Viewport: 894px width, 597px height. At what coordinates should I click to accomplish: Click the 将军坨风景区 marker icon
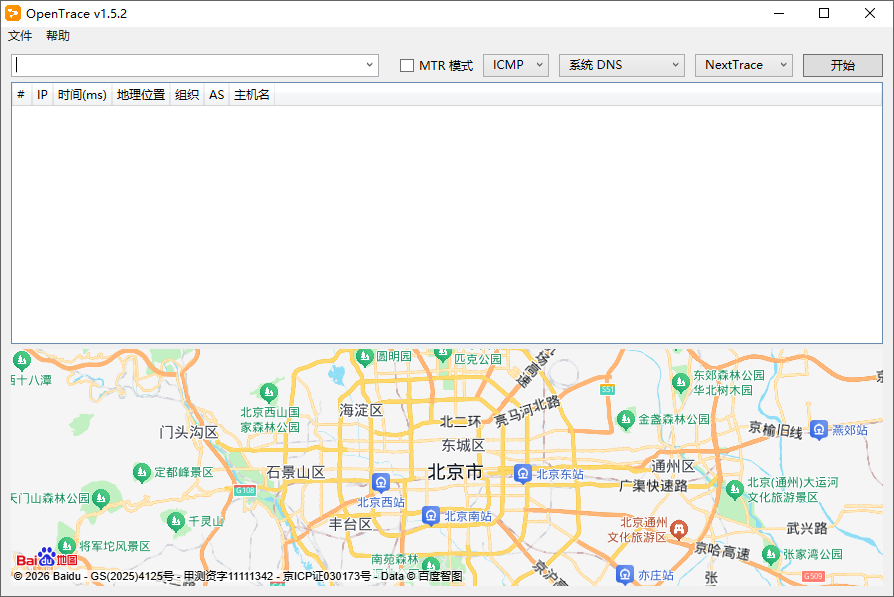pos(67,546)
